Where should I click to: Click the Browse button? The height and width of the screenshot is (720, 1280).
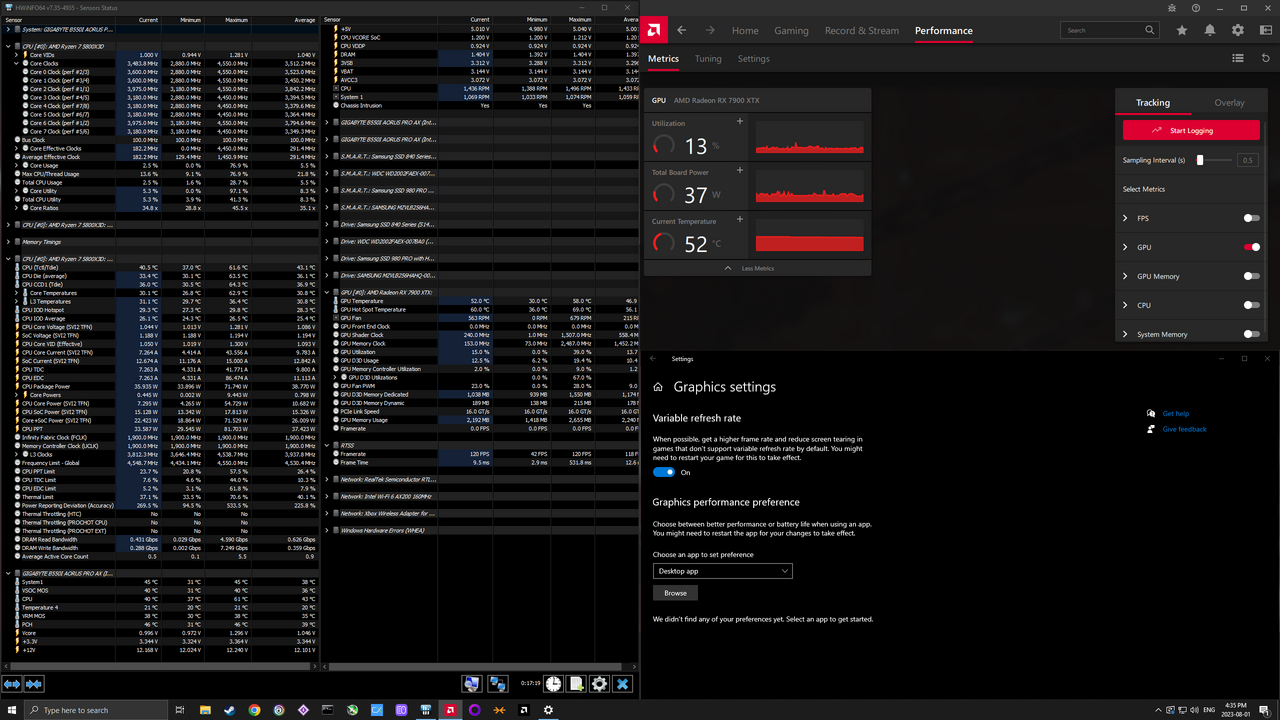pyautogui.click(x=675, y=593)
